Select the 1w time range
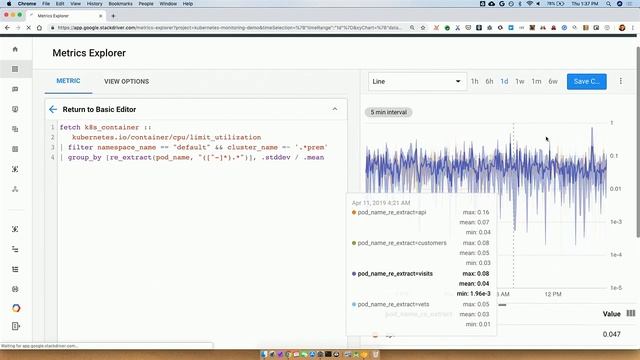640x360 pixels. (x=520, y=81)
